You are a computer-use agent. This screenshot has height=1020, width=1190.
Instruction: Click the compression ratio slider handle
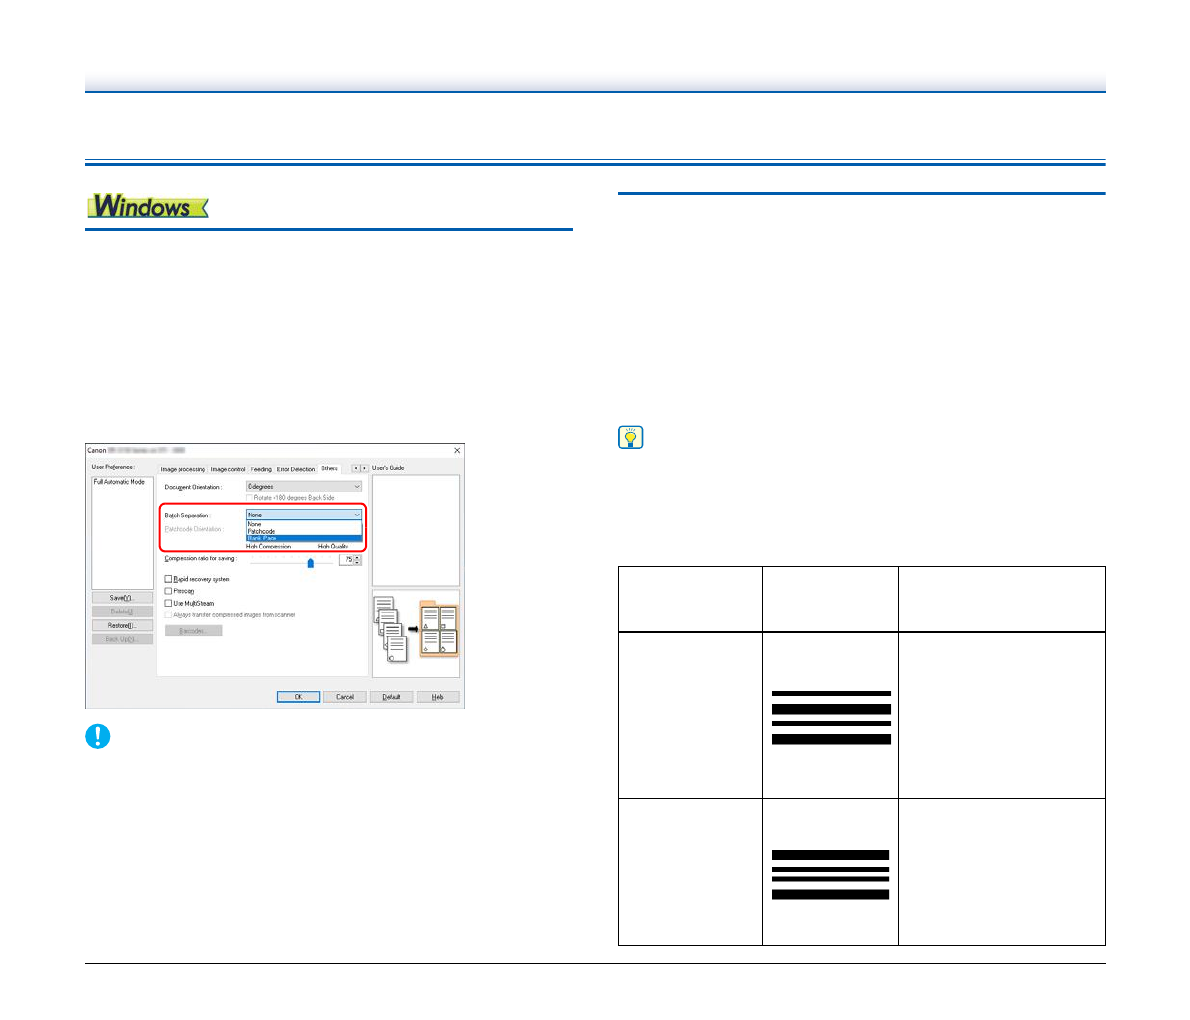311,563
